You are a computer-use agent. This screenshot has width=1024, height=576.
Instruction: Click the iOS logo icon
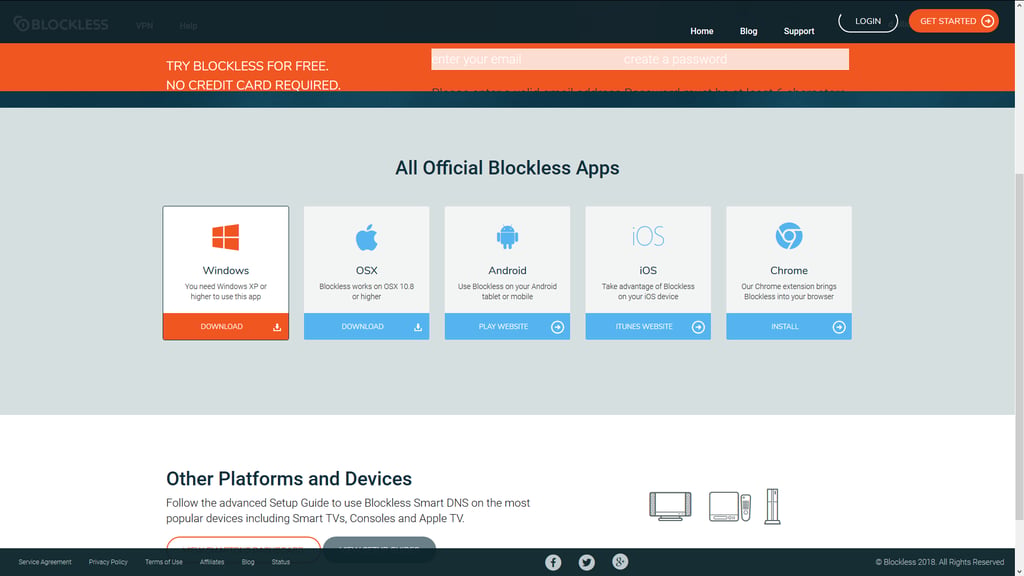click(x=648, y=236)
